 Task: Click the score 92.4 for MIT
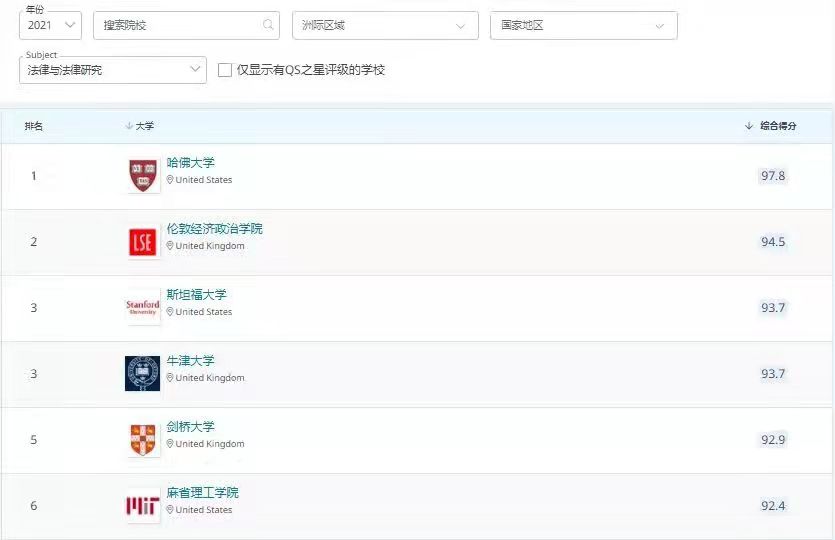(x=773, y=506)
